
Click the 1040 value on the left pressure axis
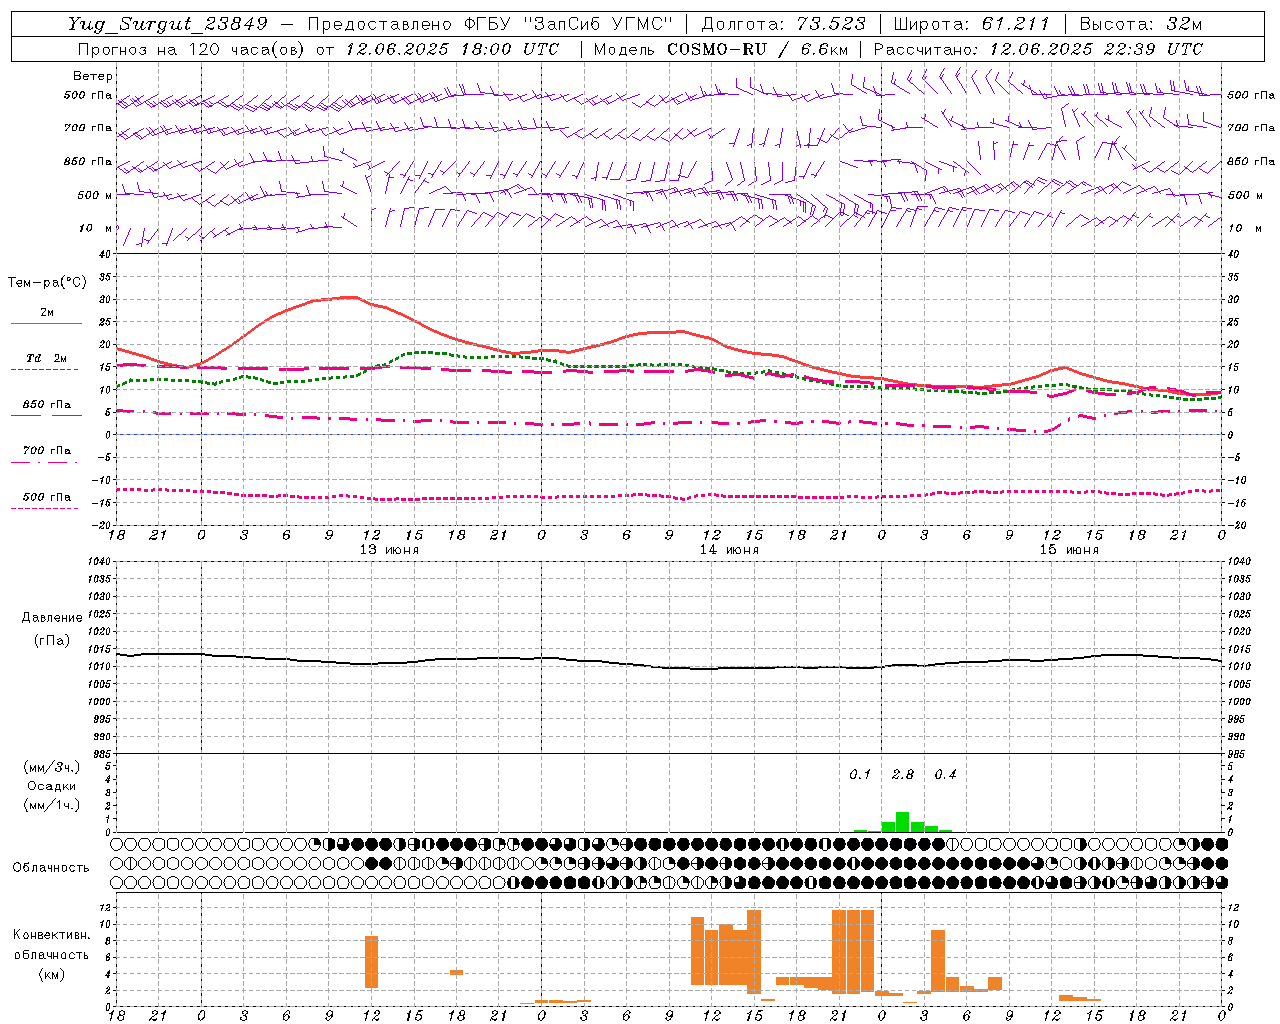point(98,561)
